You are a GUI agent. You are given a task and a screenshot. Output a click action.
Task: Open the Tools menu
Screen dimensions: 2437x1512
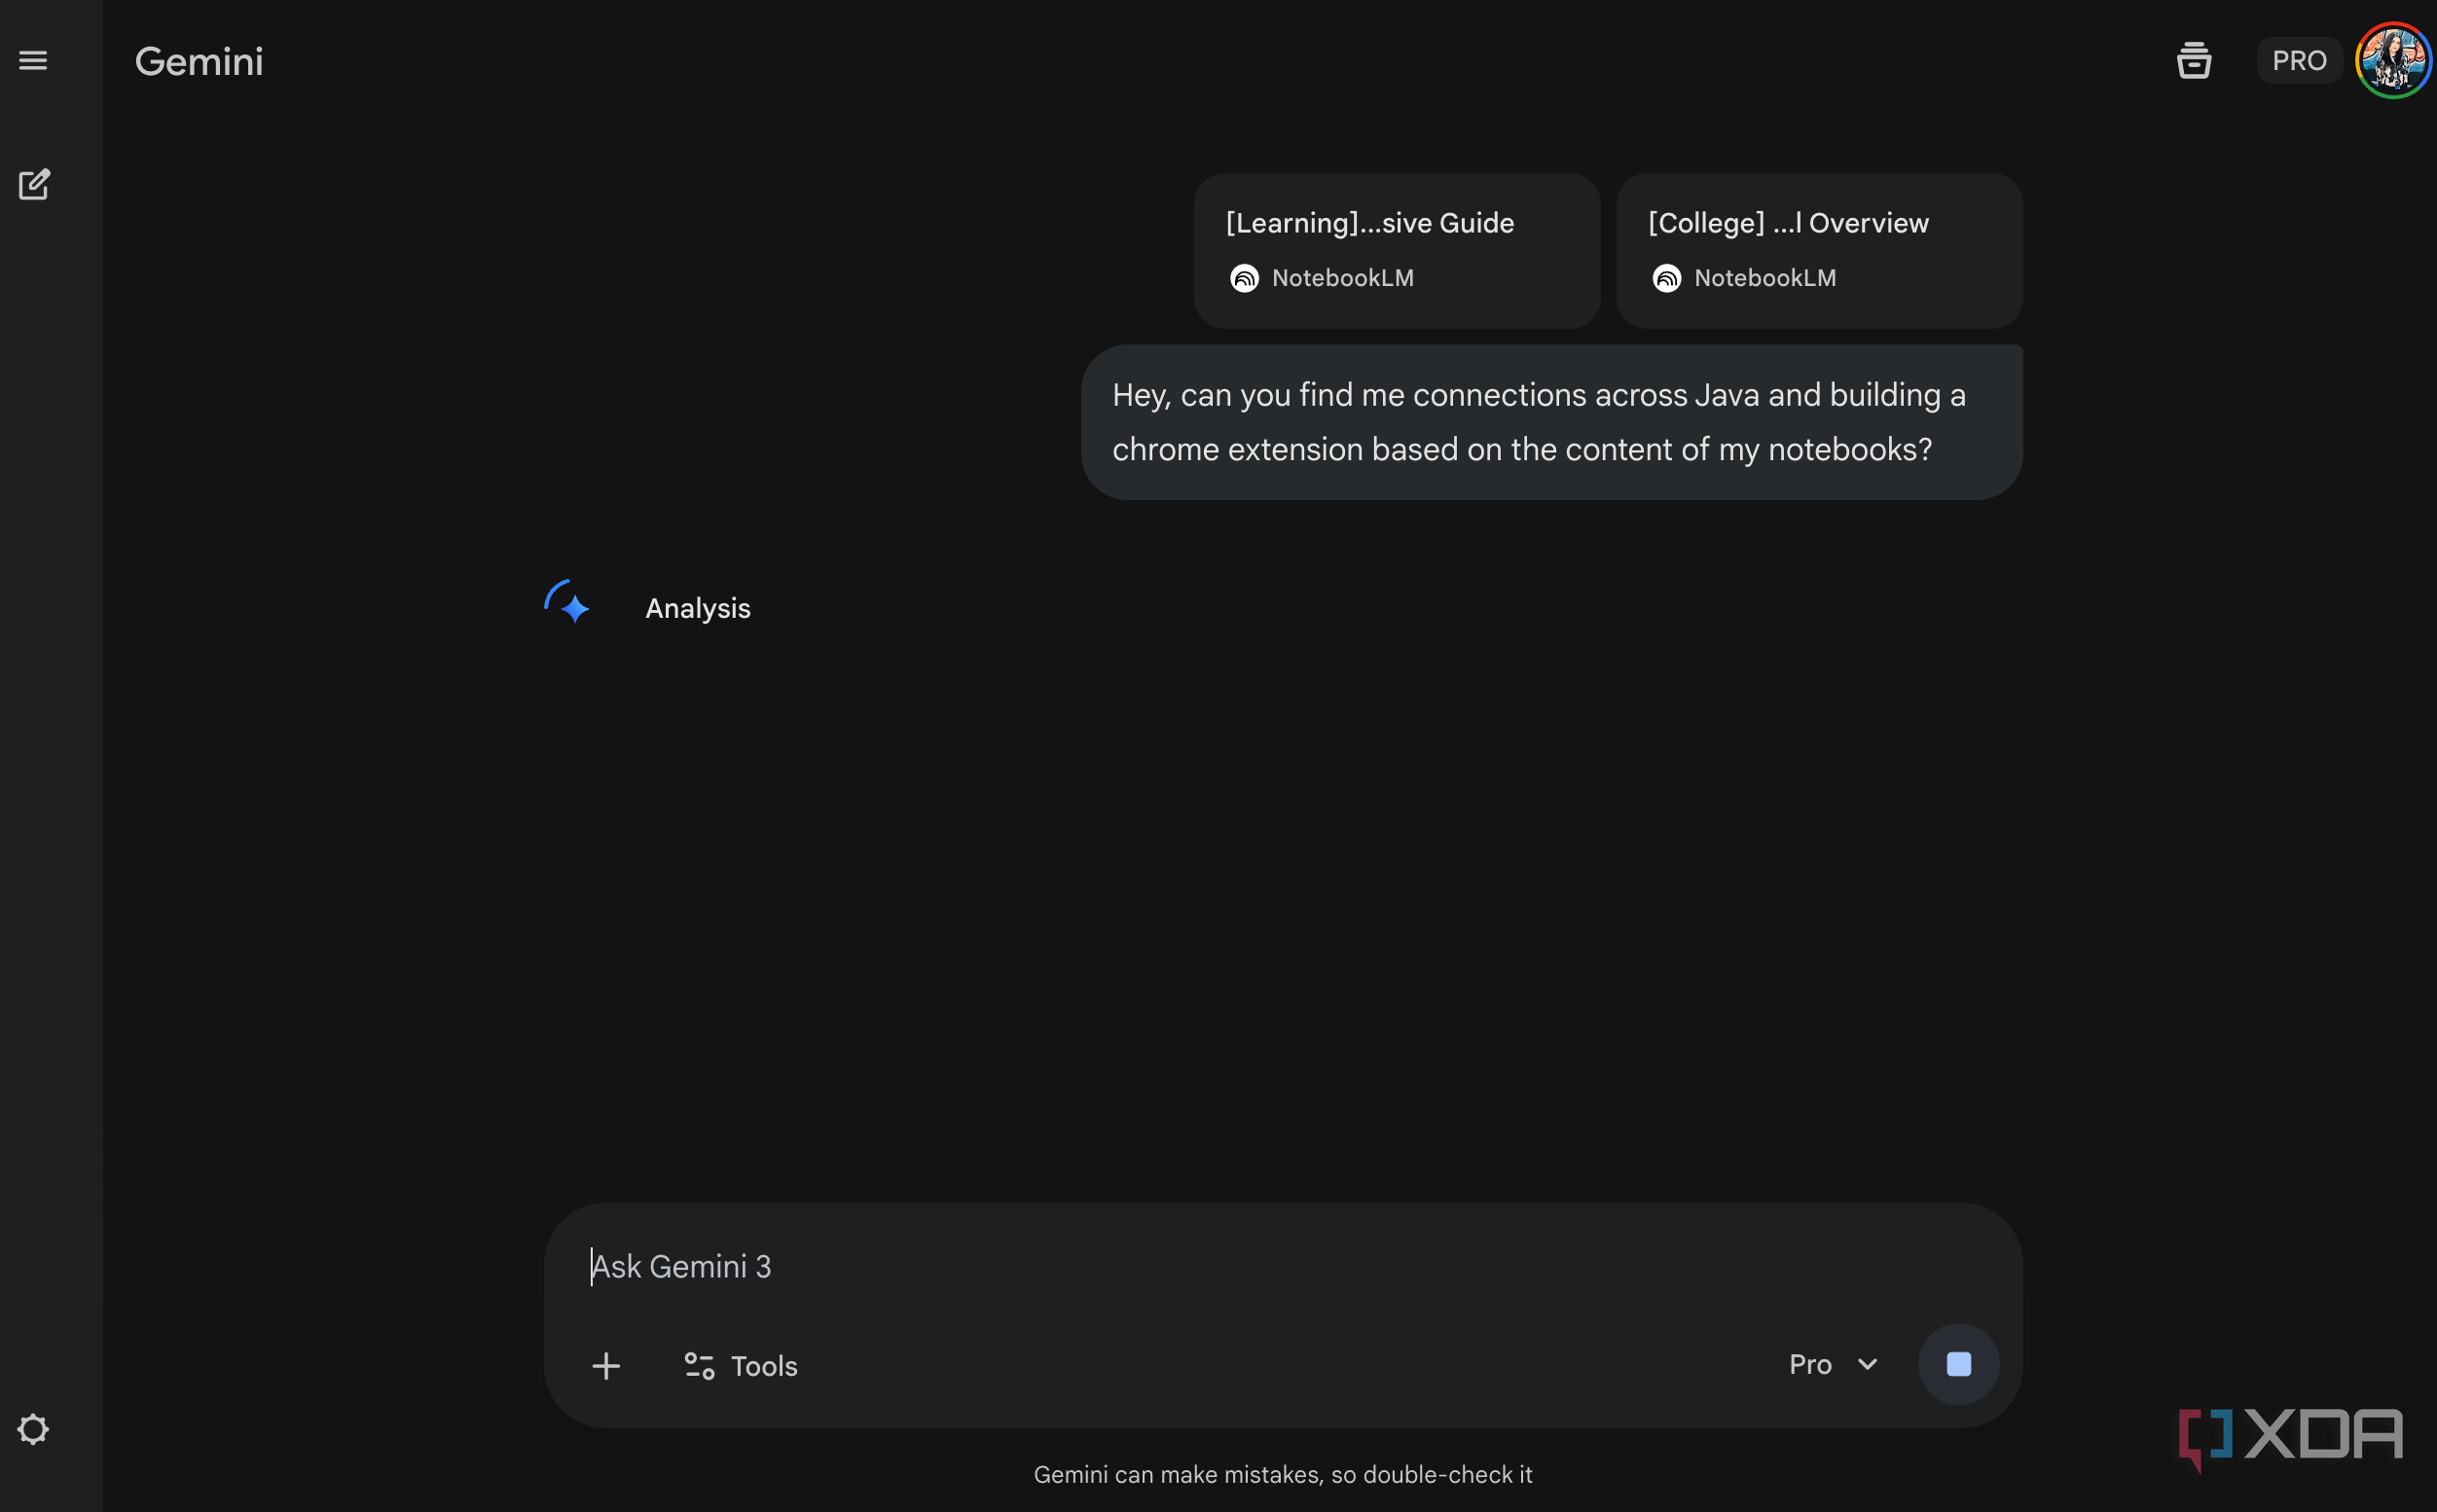pyautogui.click(x=741, y=1366)
